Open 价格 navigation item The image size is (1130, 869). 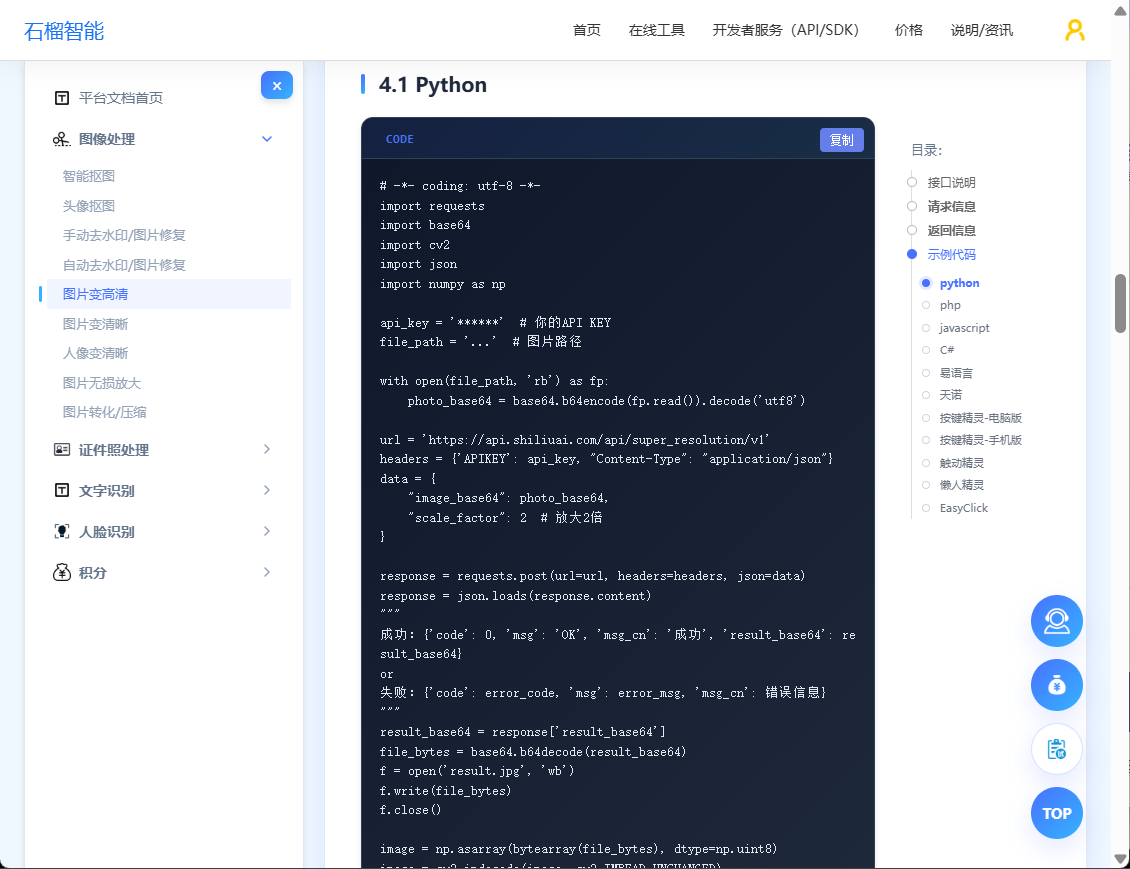pyautogui.click(x=909, y=30)
